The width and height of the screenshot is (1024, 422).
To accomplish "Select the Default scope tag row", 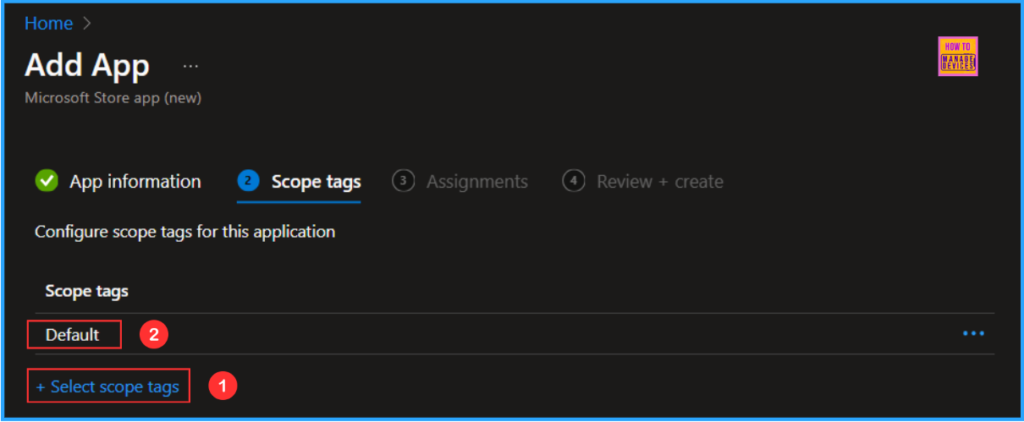I will [x=515, y=334].
